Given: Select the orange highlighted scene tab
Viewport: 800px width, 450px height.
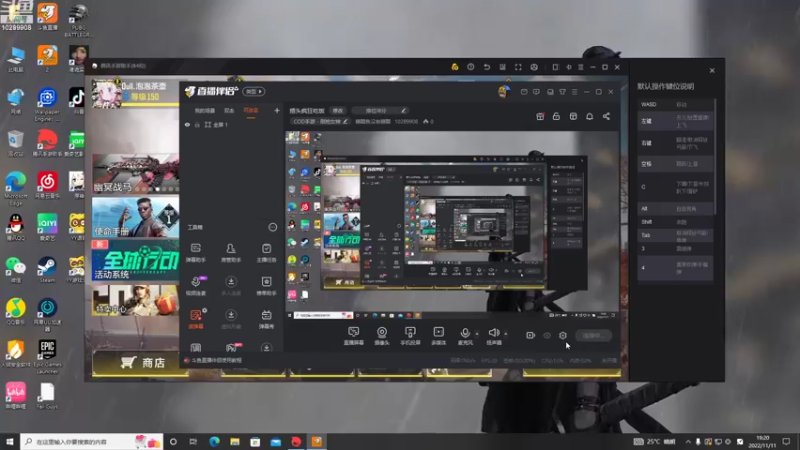Looking at the screenshot, I should point(251,110).
